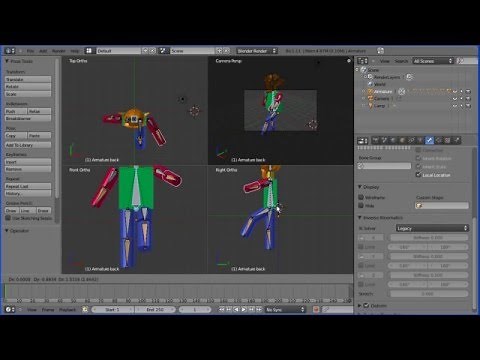The width and height of the screenshot is (480, 360).
Task: Toggle Armature renderability camera icon
Action: (x=468, y=91)
